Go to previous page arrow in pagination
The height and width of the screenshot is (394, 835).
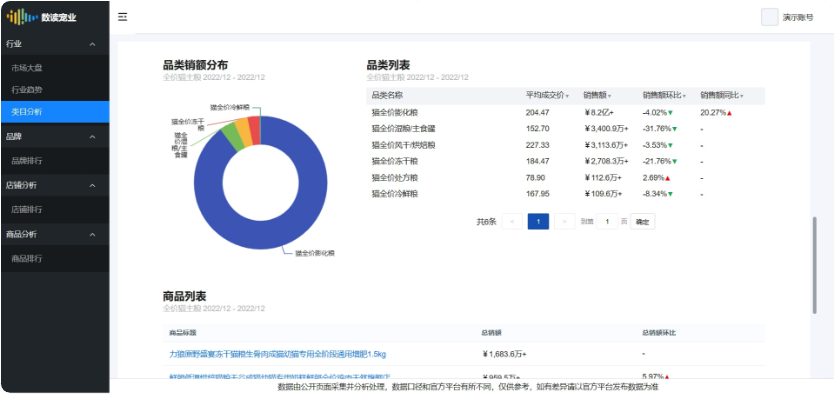tap(512, 221)
